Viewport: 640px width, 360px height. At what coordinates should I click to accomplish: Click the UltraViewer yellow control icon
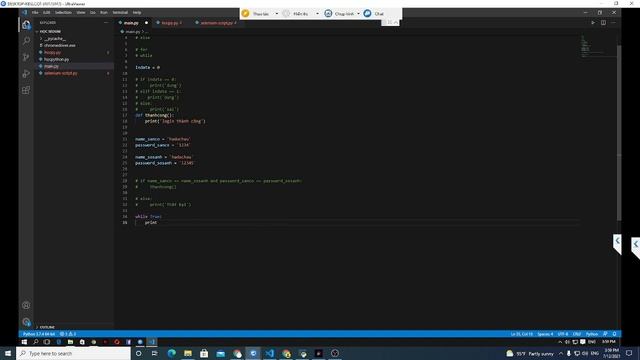click(245, 13)
